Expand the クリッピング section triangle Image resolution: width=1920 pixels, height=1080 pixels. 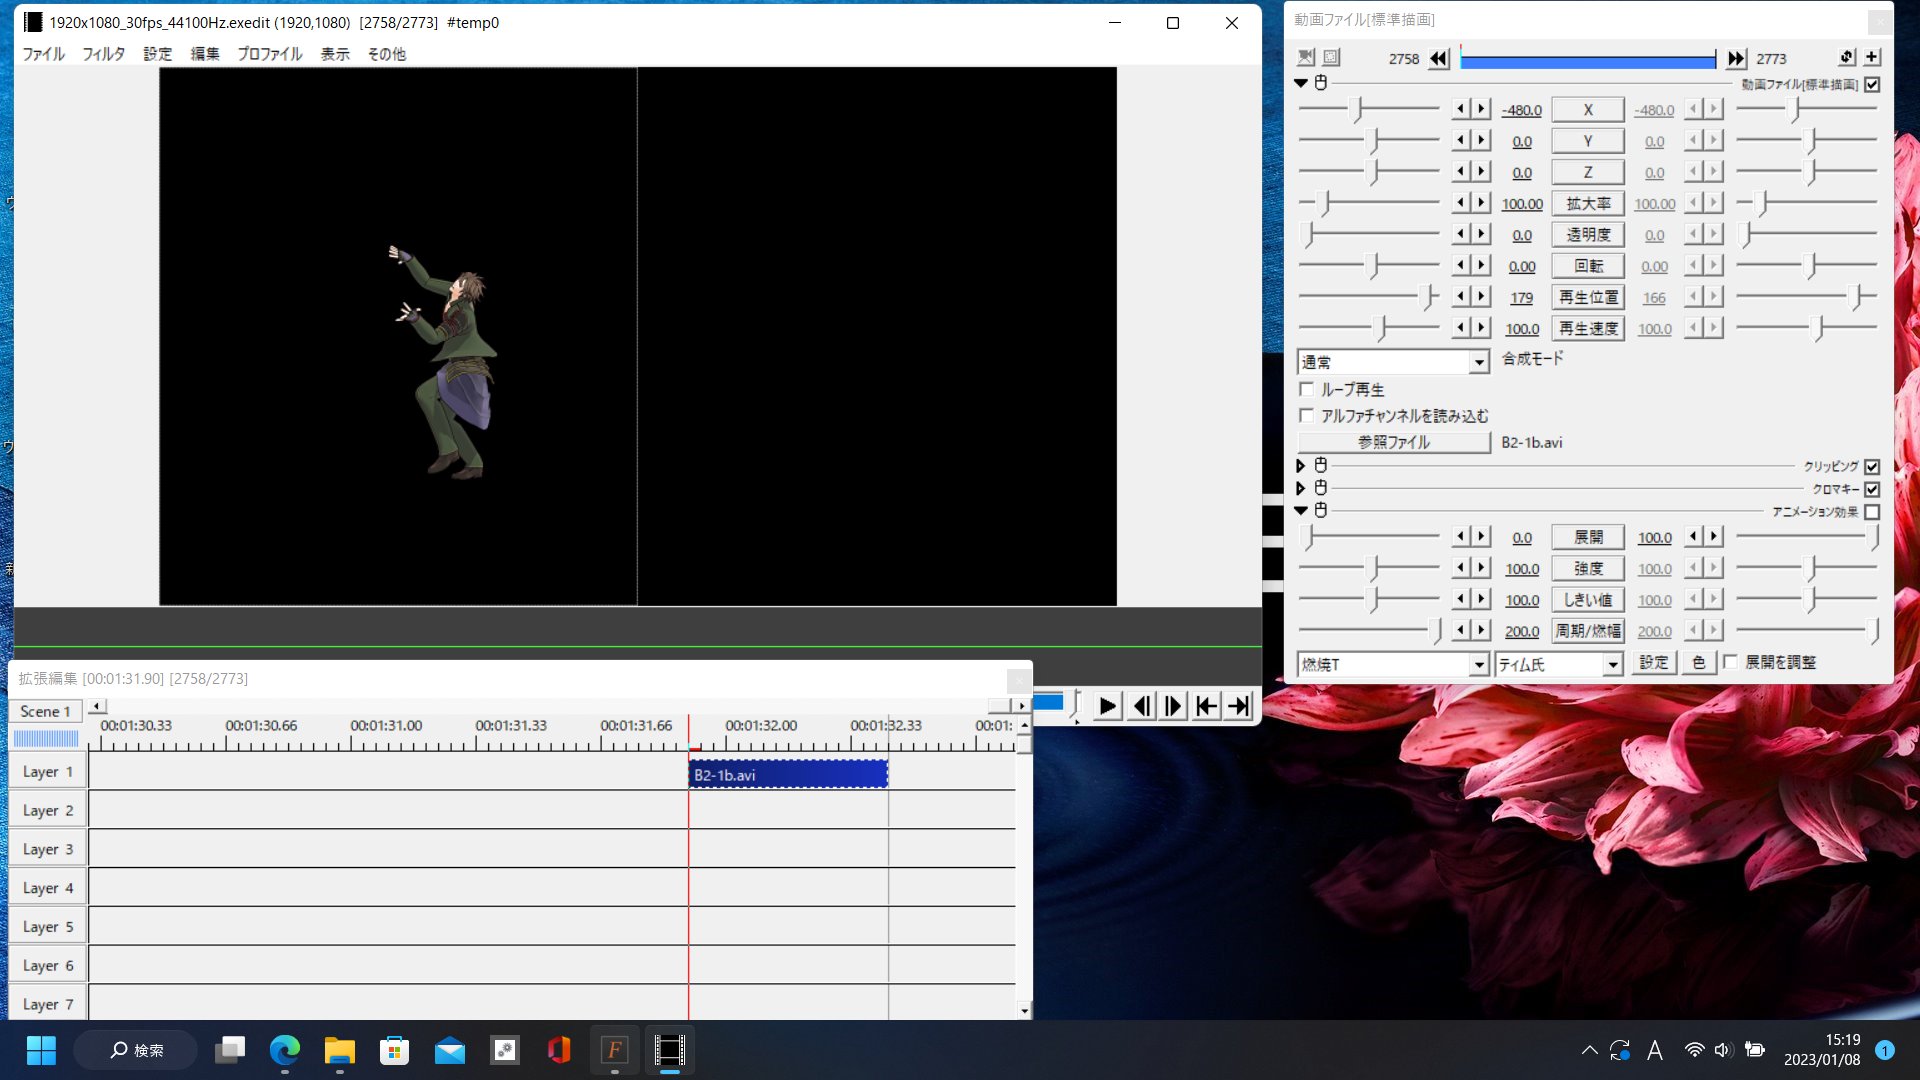coord(1300,466)
